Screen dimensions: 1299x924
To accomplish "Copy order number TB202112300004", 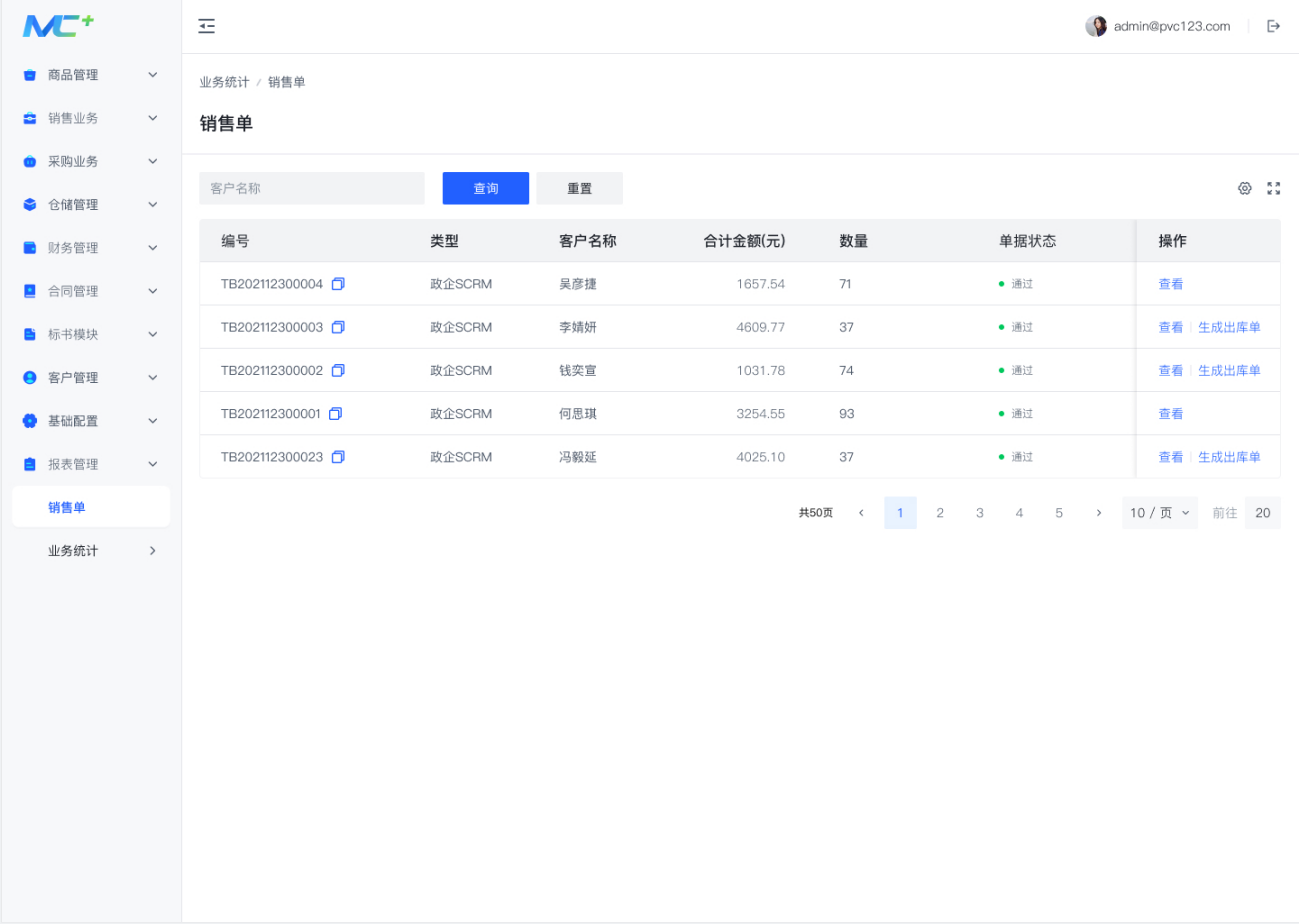I will click(x=338, y=284).
